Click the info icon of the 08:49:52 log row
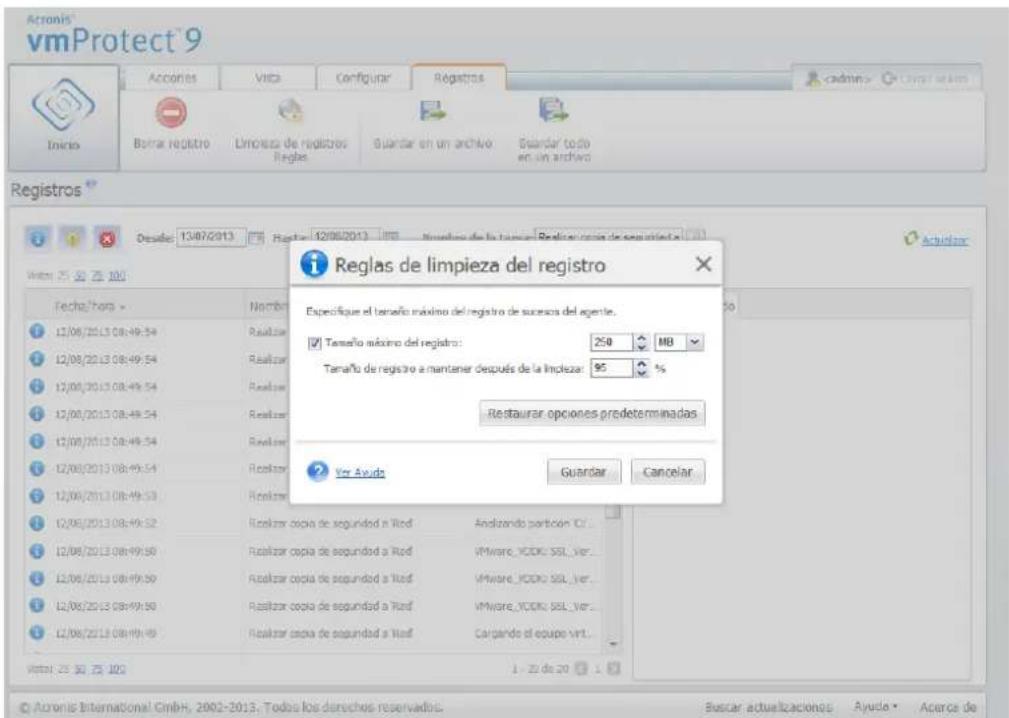1009x718 pixels. coord(37,523)
